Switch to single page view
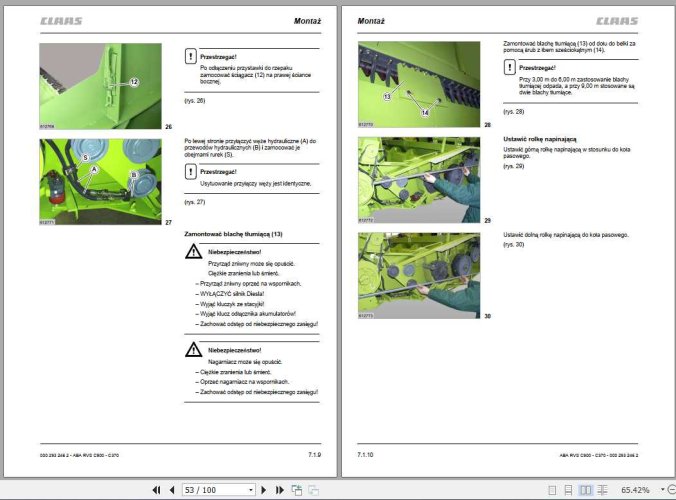676x500 pixels. click(552, 490)
